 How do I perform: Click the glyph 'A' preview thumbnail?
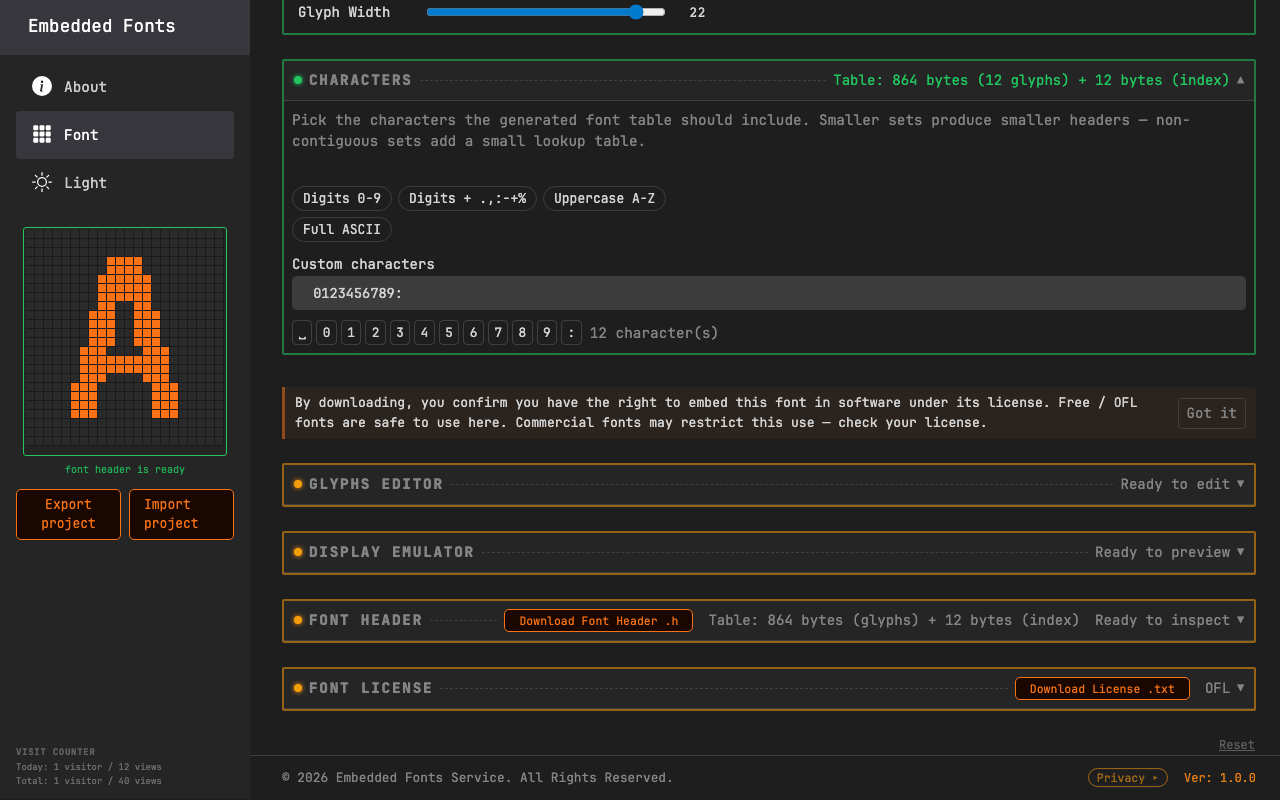125,341
